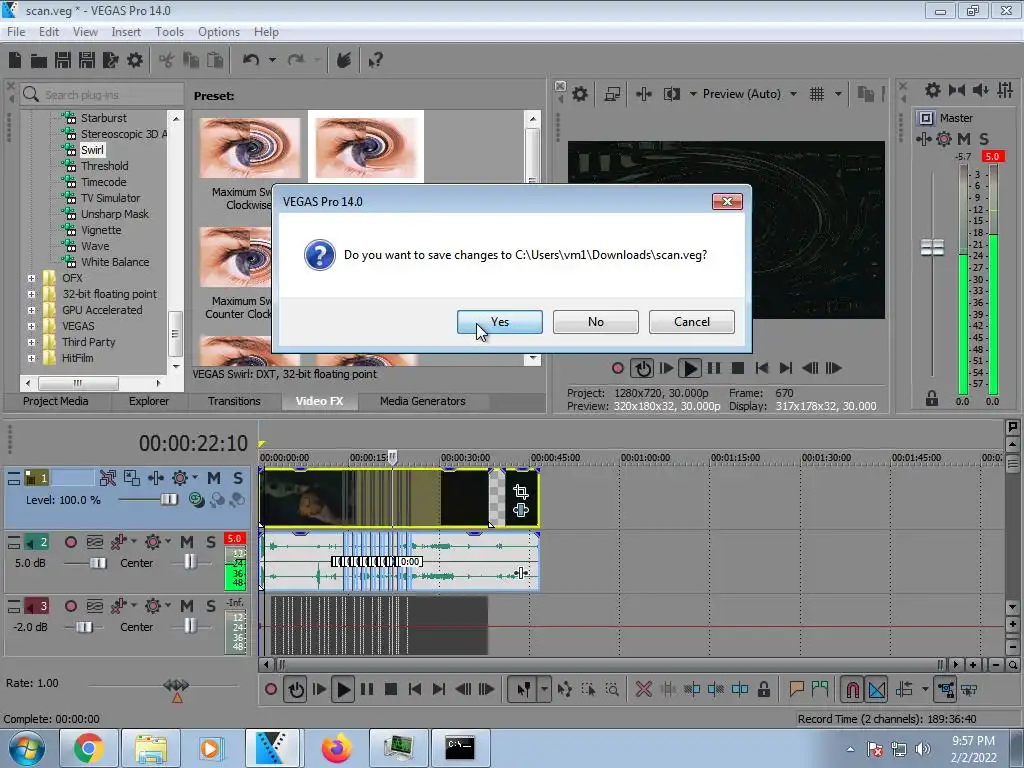Open track 1 FX gear icon
The width and height of the screenshot is (1024, 768).
tap(180, 478)
